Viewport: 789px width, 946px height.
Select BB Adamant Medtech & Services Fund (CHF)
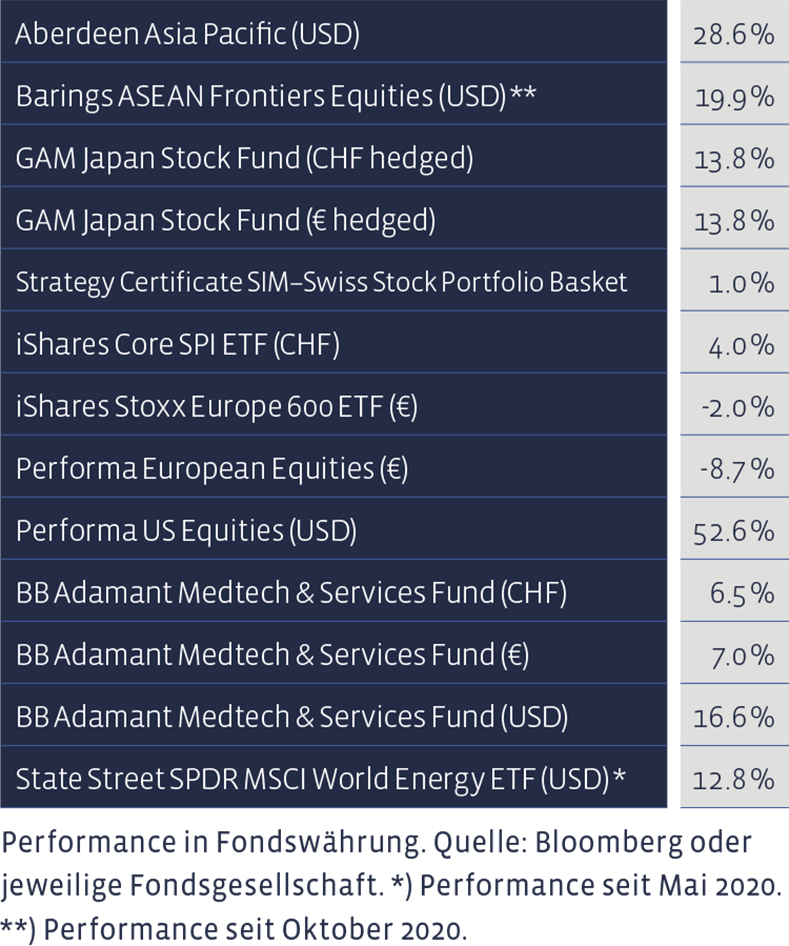(291, 593)
